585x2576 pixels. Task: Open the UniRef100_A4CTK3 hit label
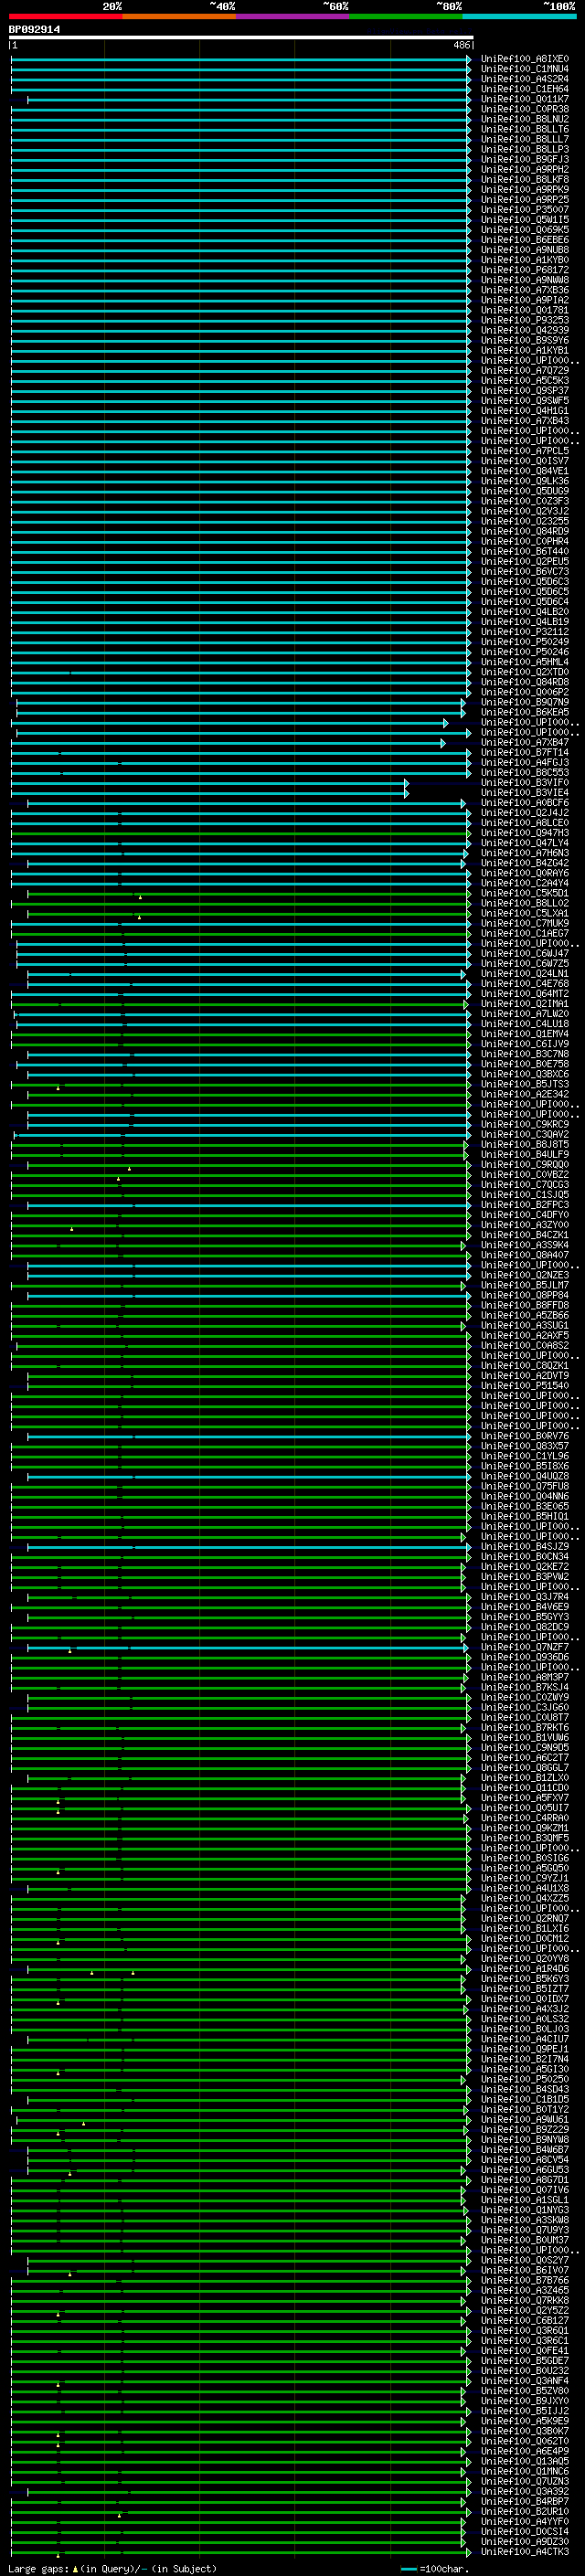(x=524, y=2551)
